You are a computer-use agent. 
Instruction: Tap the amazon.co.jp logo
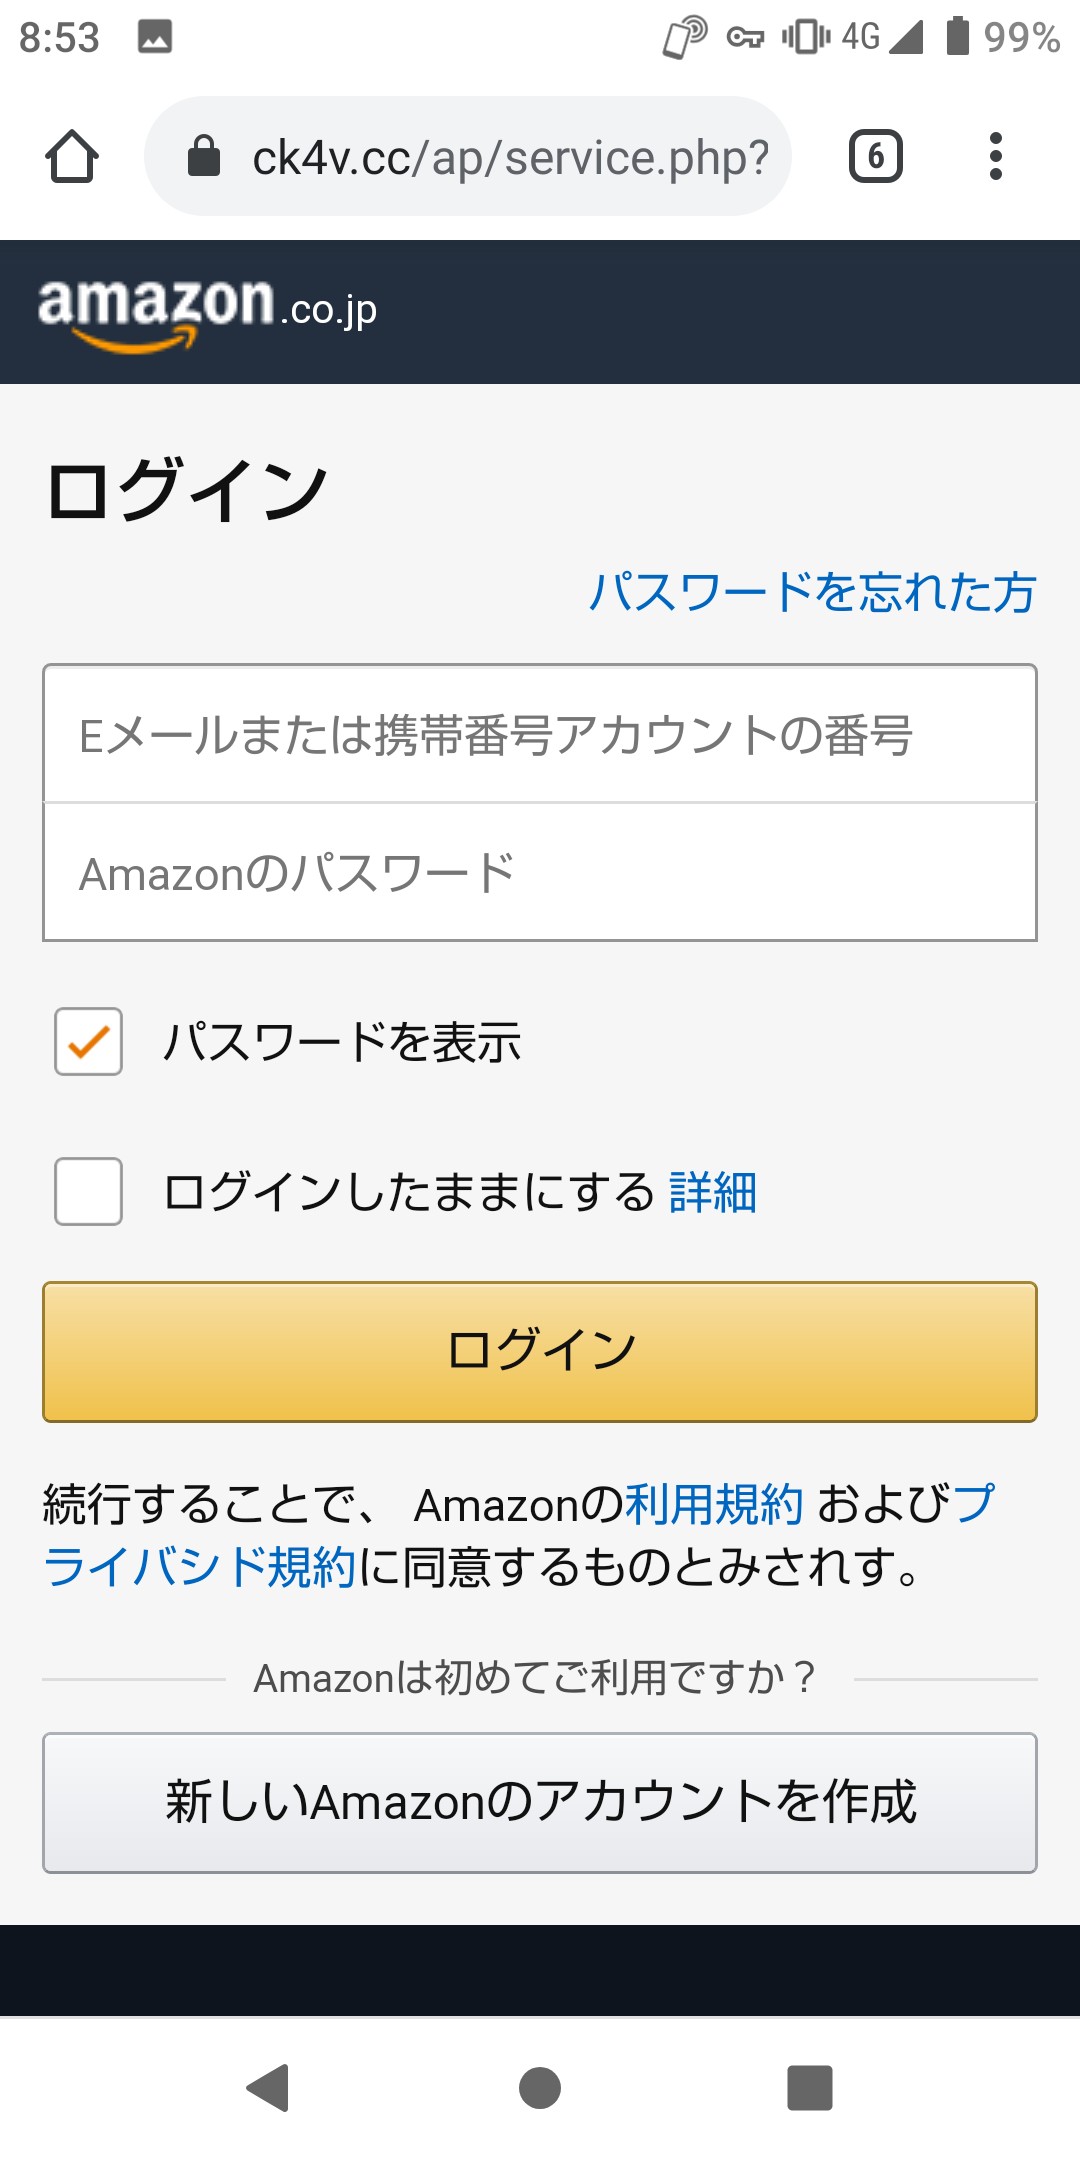208,313
